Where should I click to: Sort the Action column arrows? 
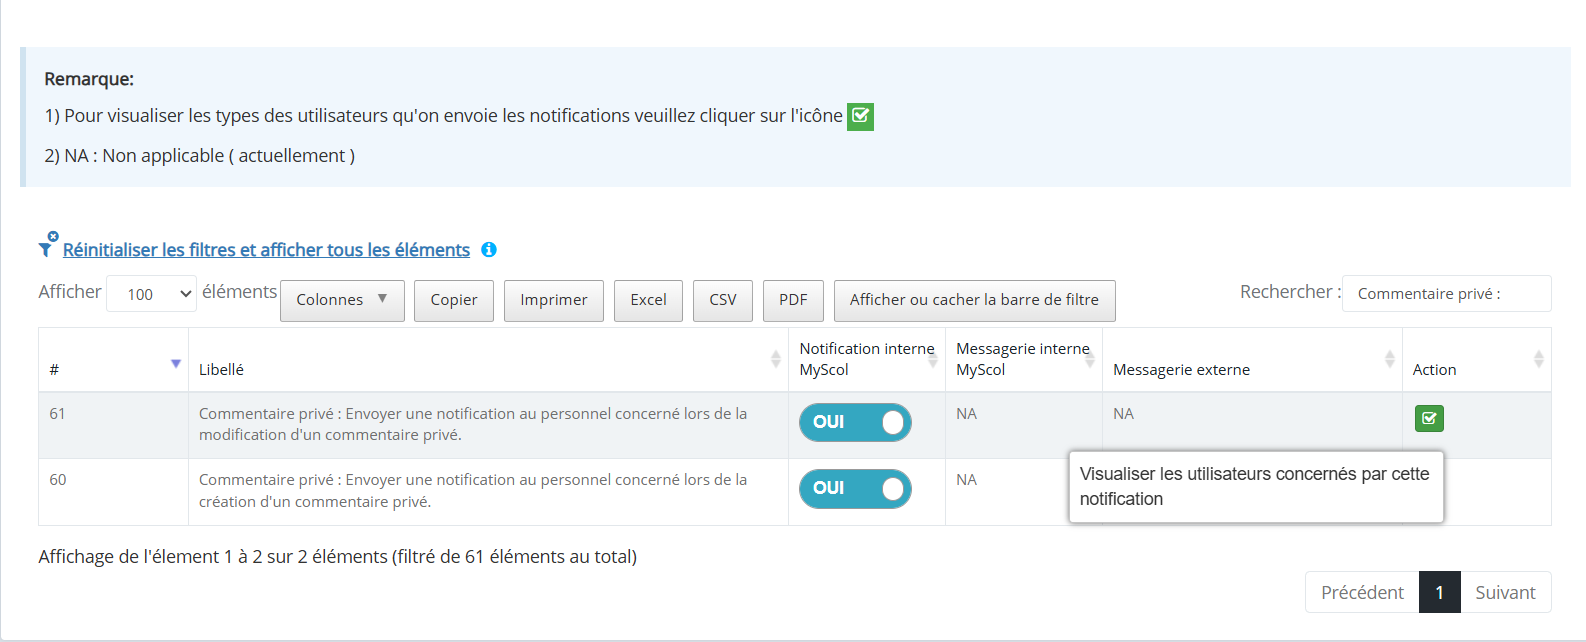(x=1539, y=359)
